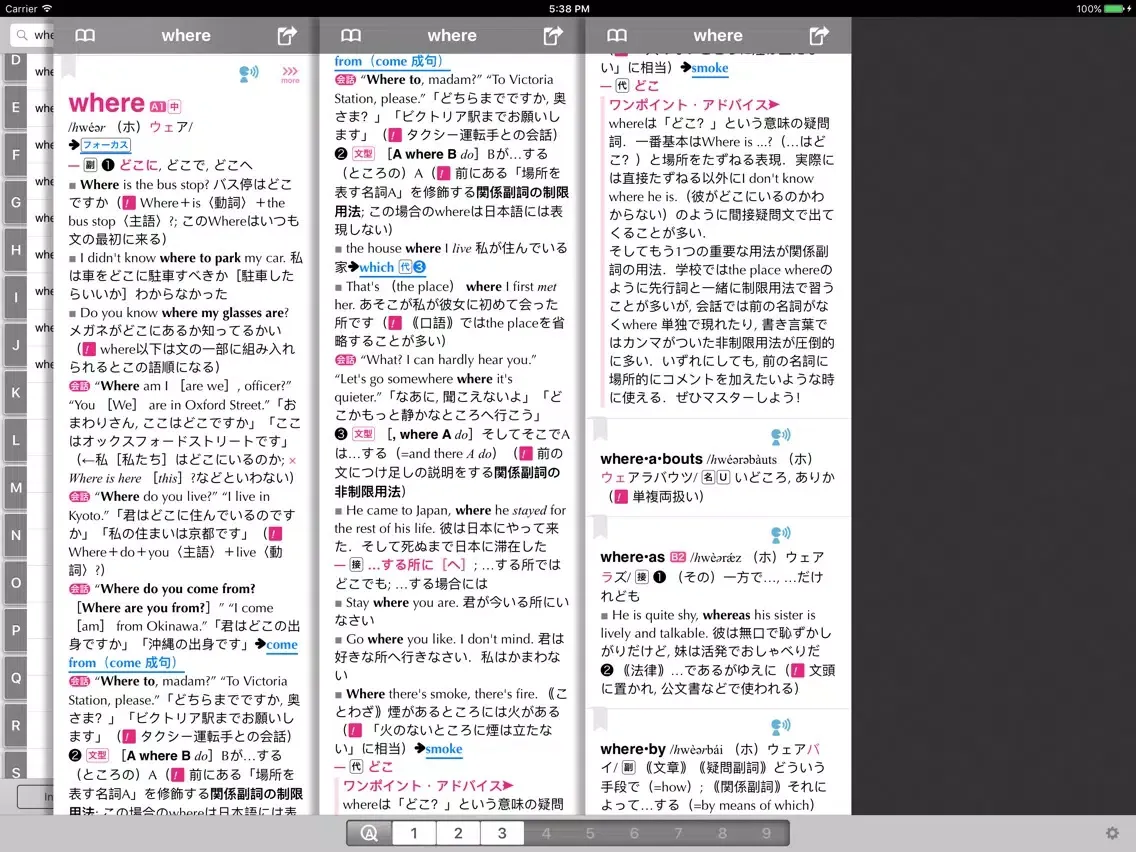Image resolution: width=1136 pixels, height=852 pixels.
Task: Jump to index letter F
Action: [15, 155]
